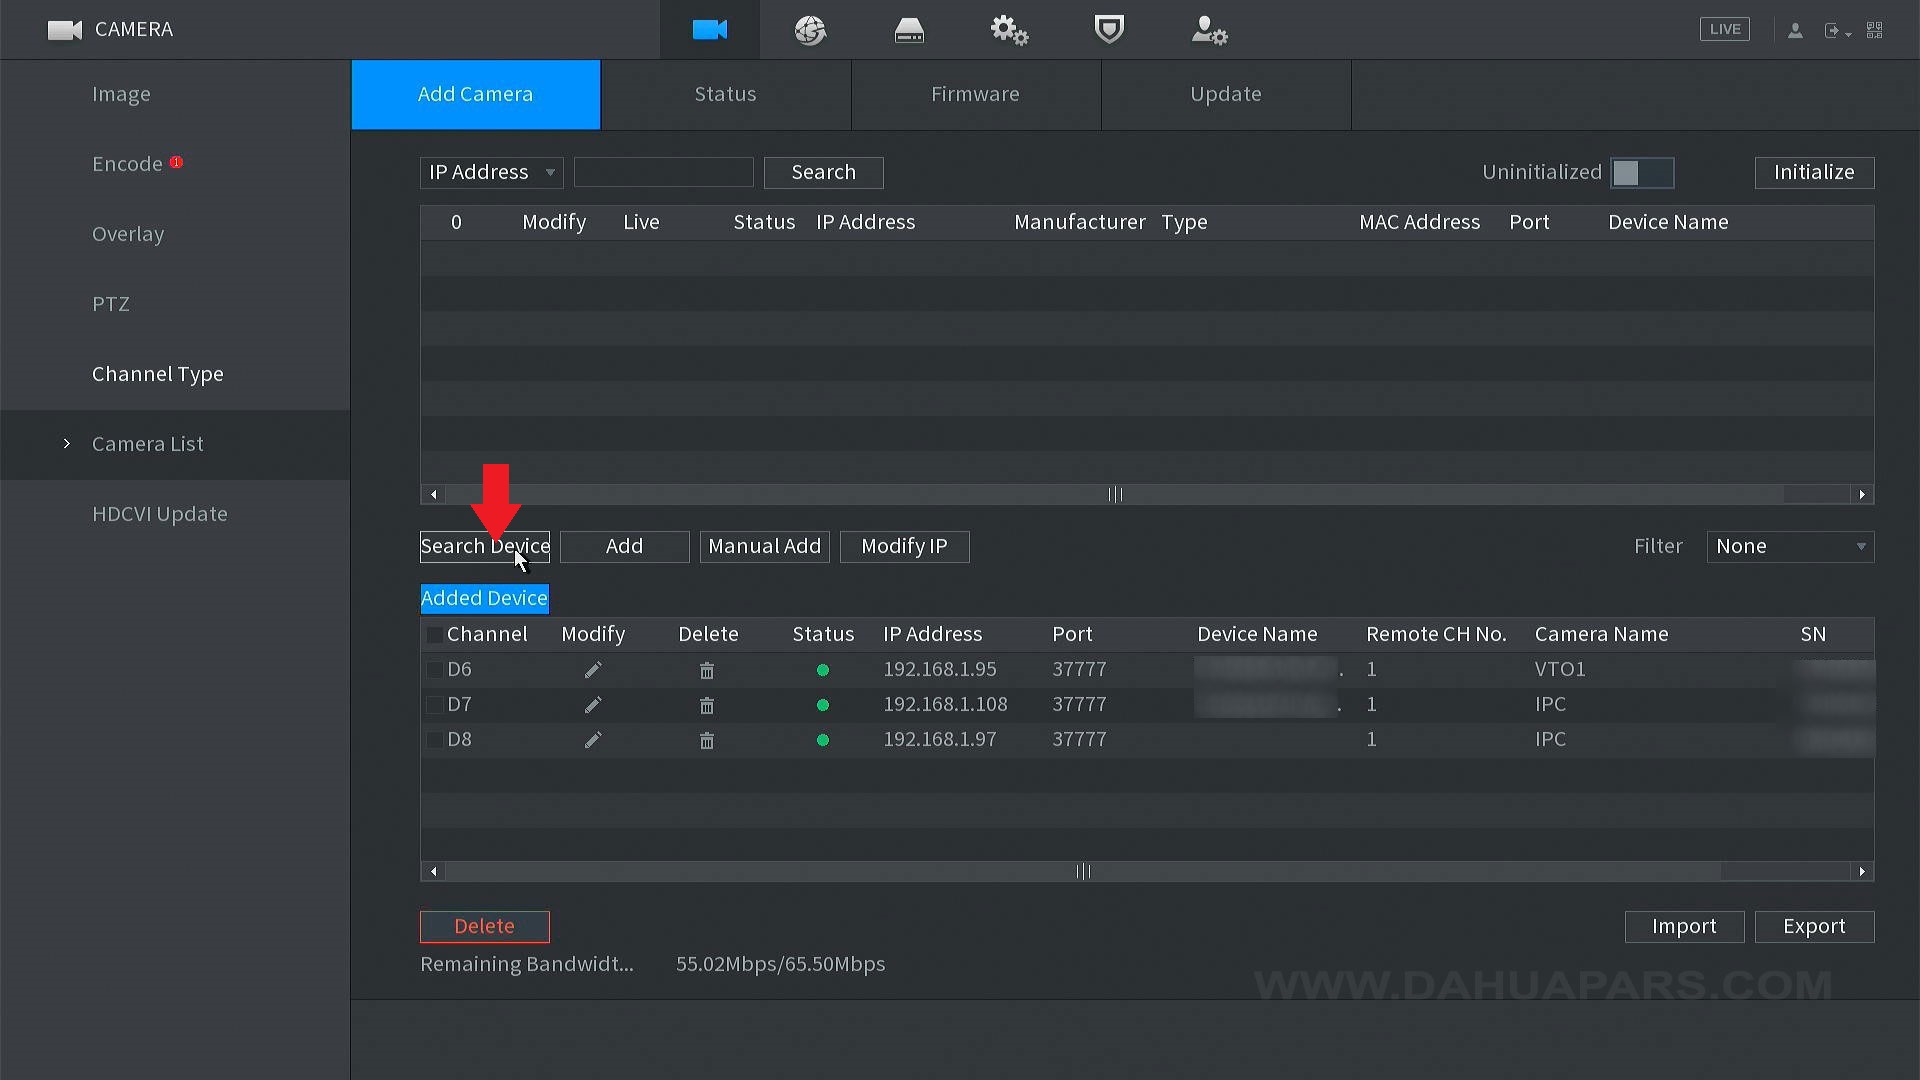Switch to the Update tab

1225,94
